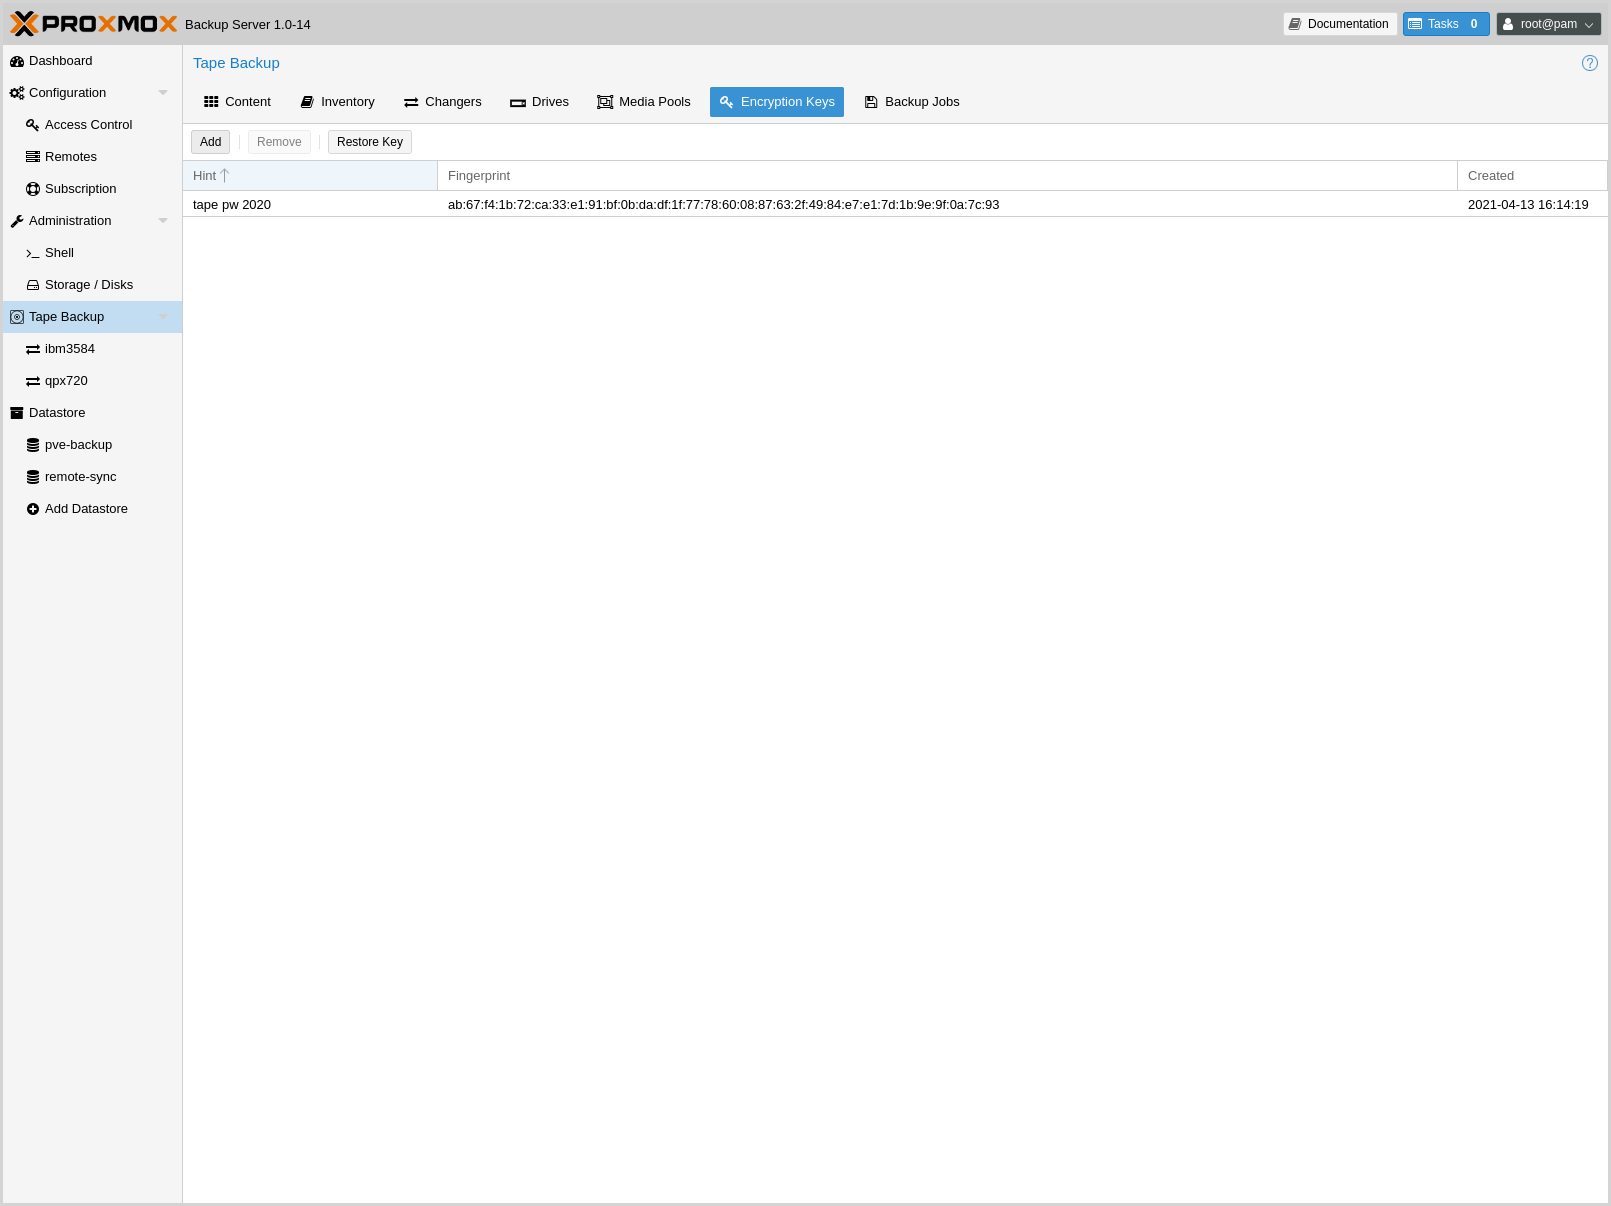This screenshot has width=1611, height=1206.
Task: Open the pve-backup datastore icon
Action: click(33, 445)
